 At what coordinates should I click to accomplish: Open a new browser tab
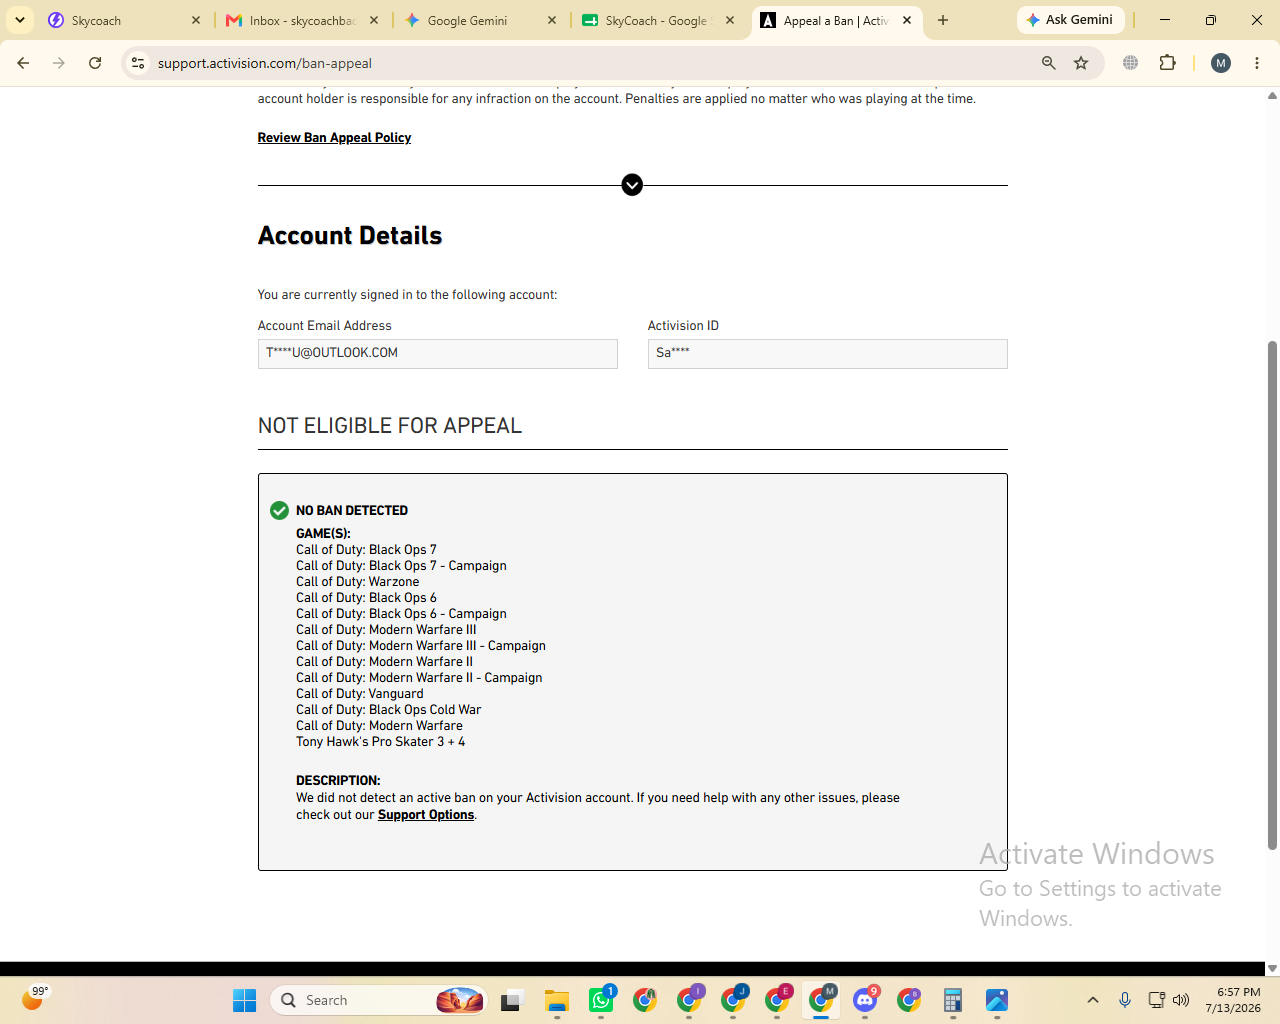pyautogui.click(x=943, y=20)
